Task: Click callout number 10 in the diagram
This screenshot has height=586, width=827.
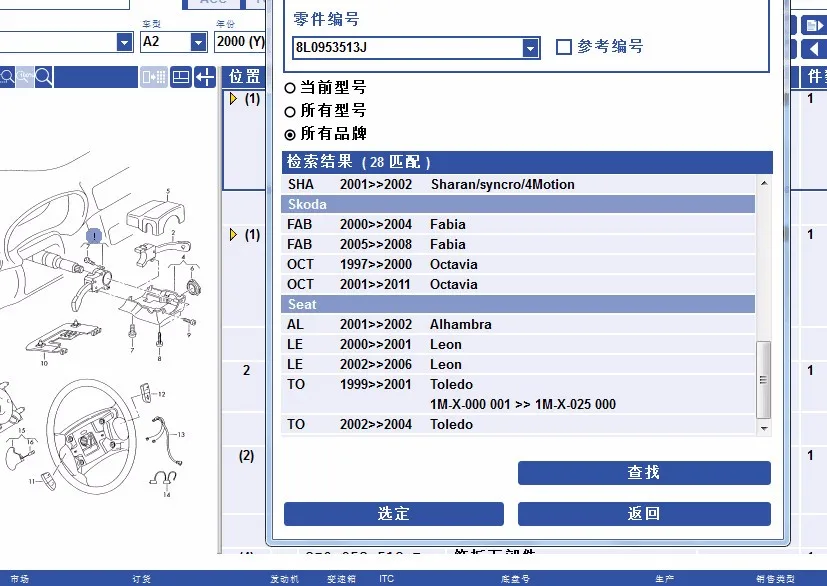Action: pos(44,363)
